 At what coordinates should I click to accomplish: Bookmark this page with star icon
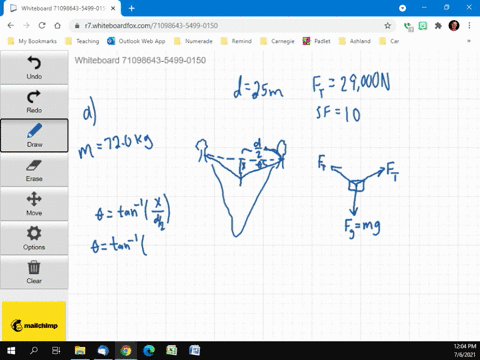387,26
